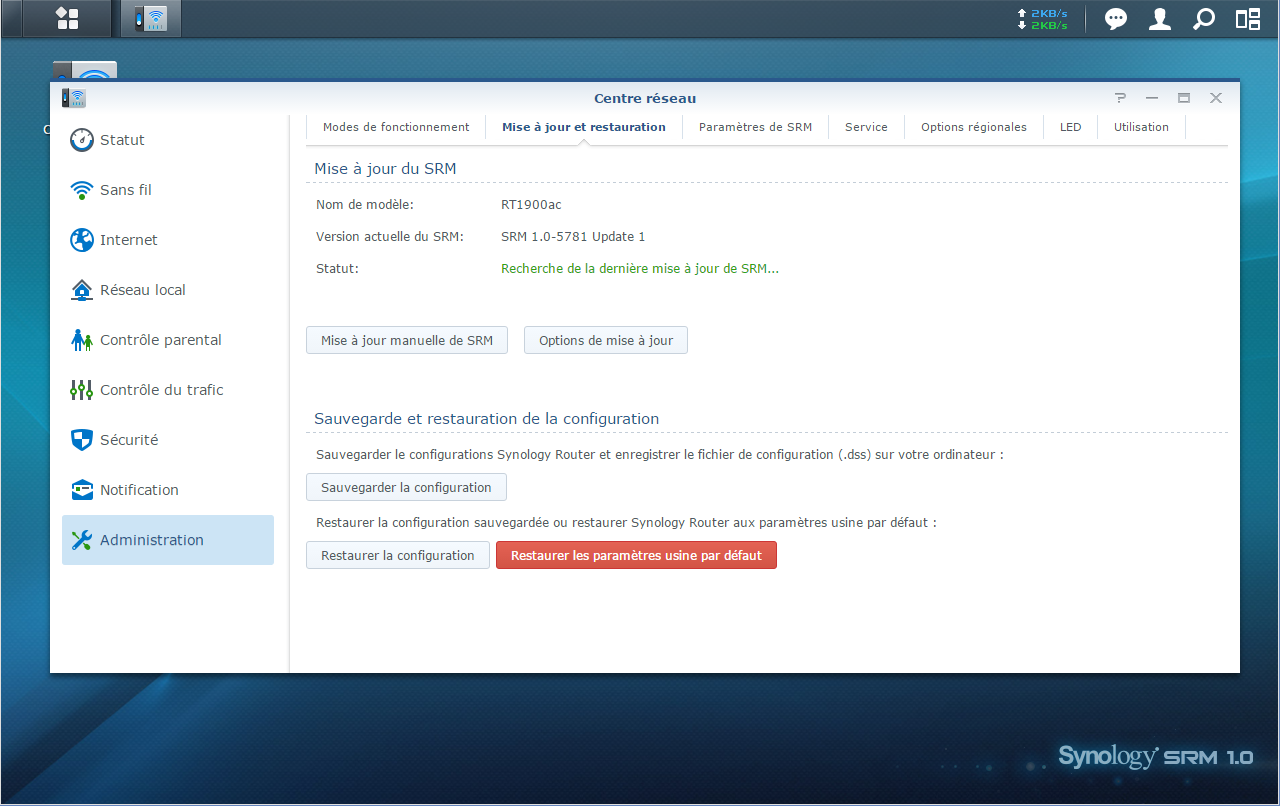1280x806 pixels.
Task: Open the widgets panel icon
Action: 1248,19
